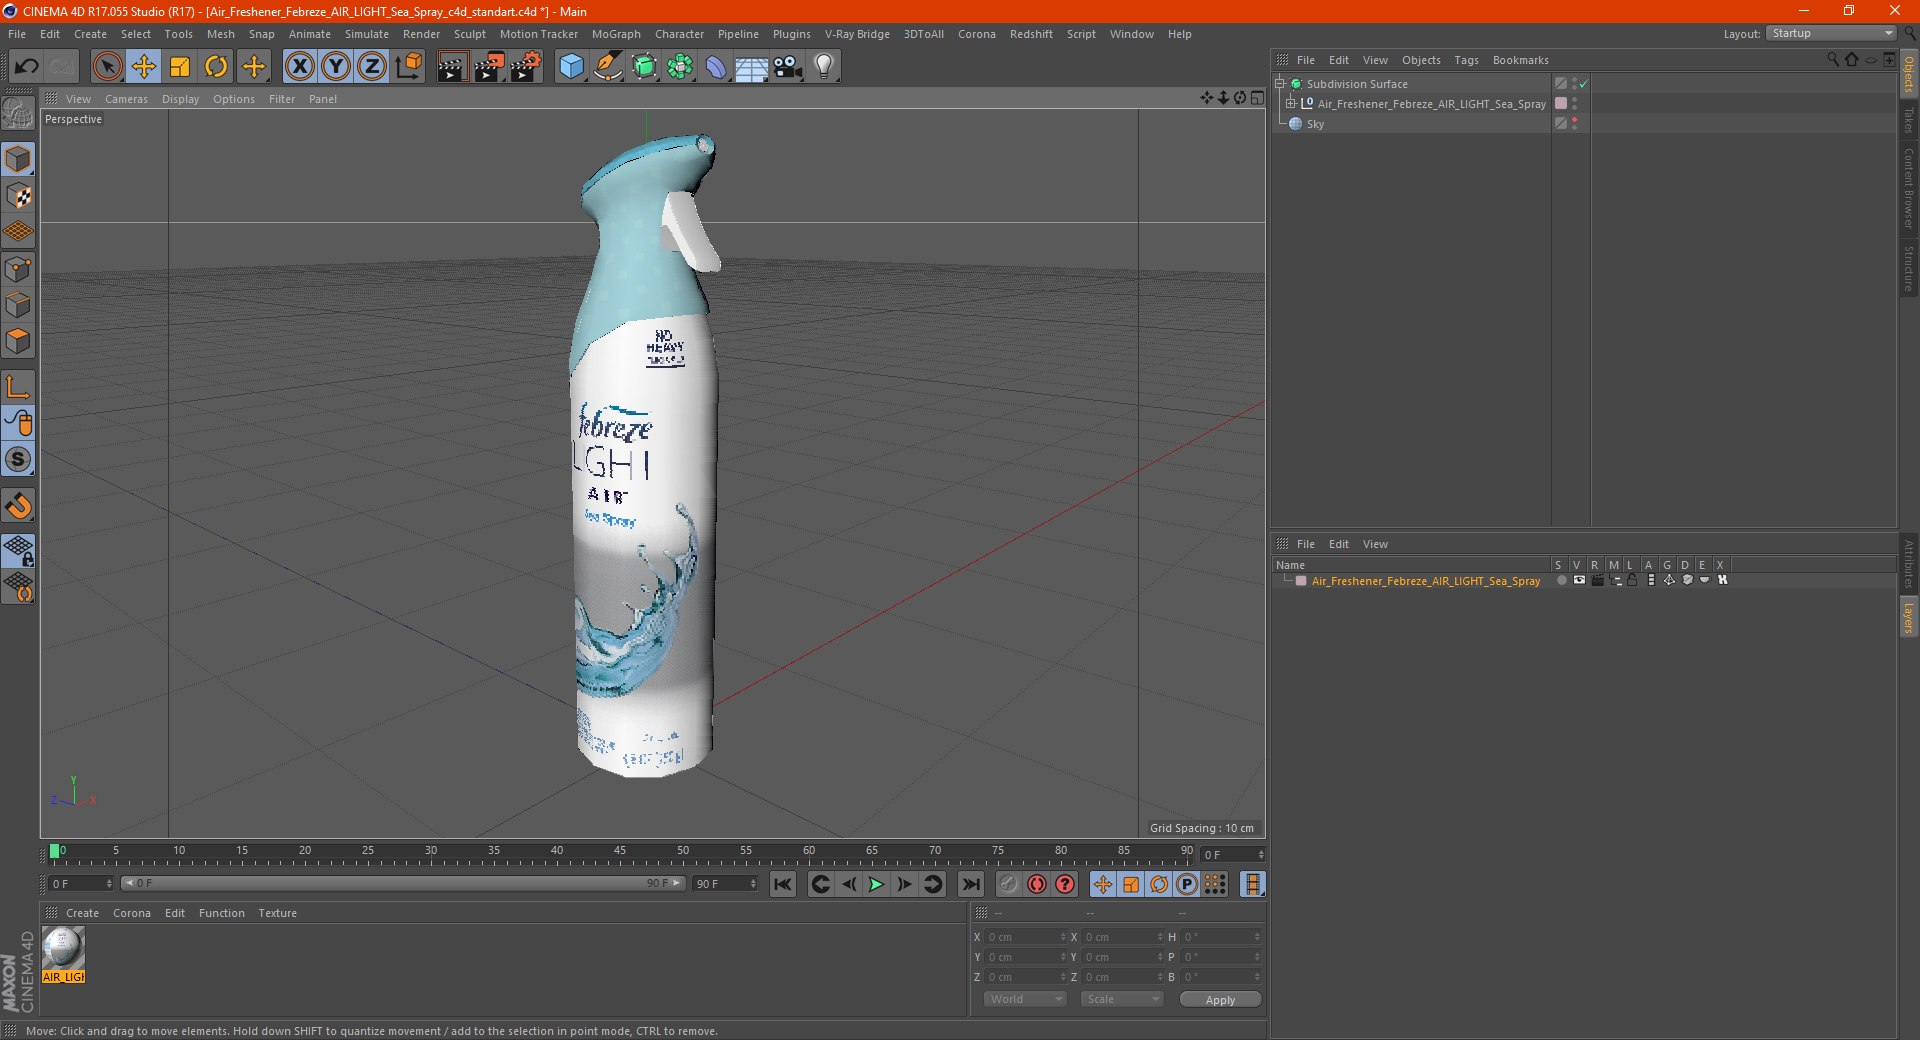Image resolution: width=1920 pixels, height=1040 pixels.
Task: Activate the Move tool
Action: click(x=144, y=67)
